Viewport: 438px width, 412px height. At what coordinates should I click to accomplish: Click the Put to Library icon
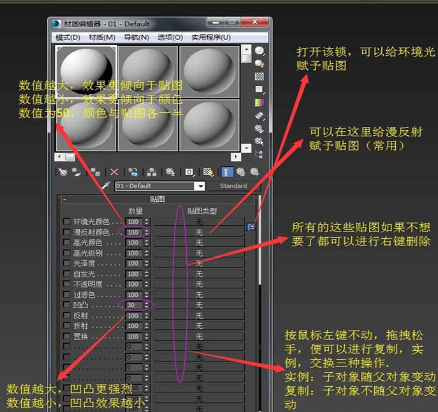(170, 172)
